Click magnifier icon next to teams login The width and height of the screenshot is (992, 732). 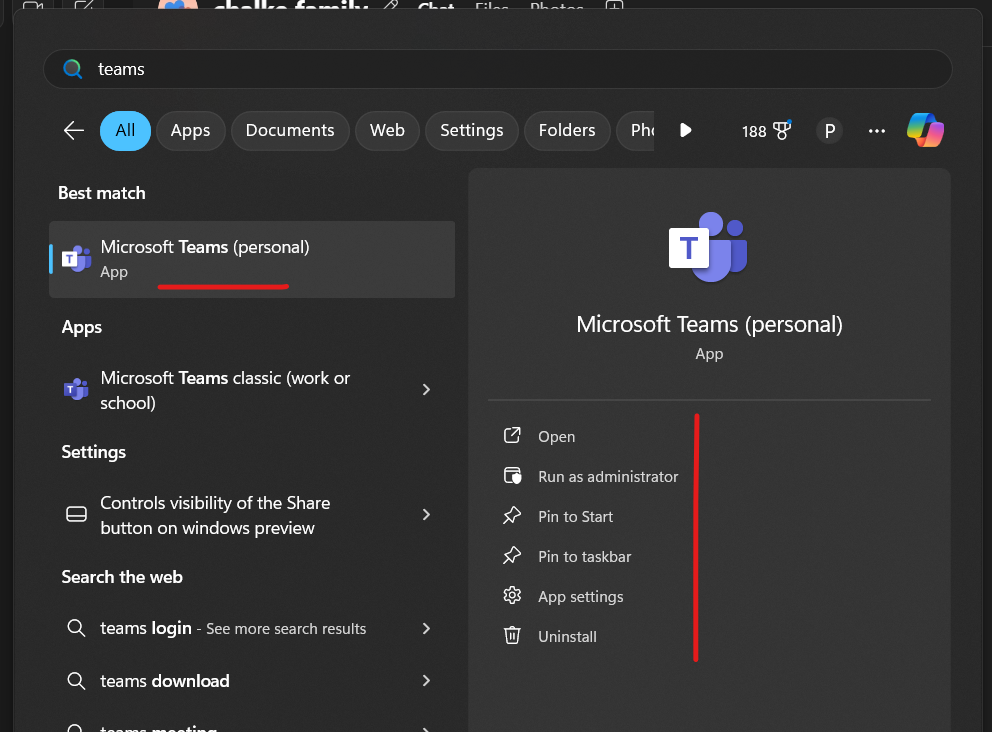[77, 628]
